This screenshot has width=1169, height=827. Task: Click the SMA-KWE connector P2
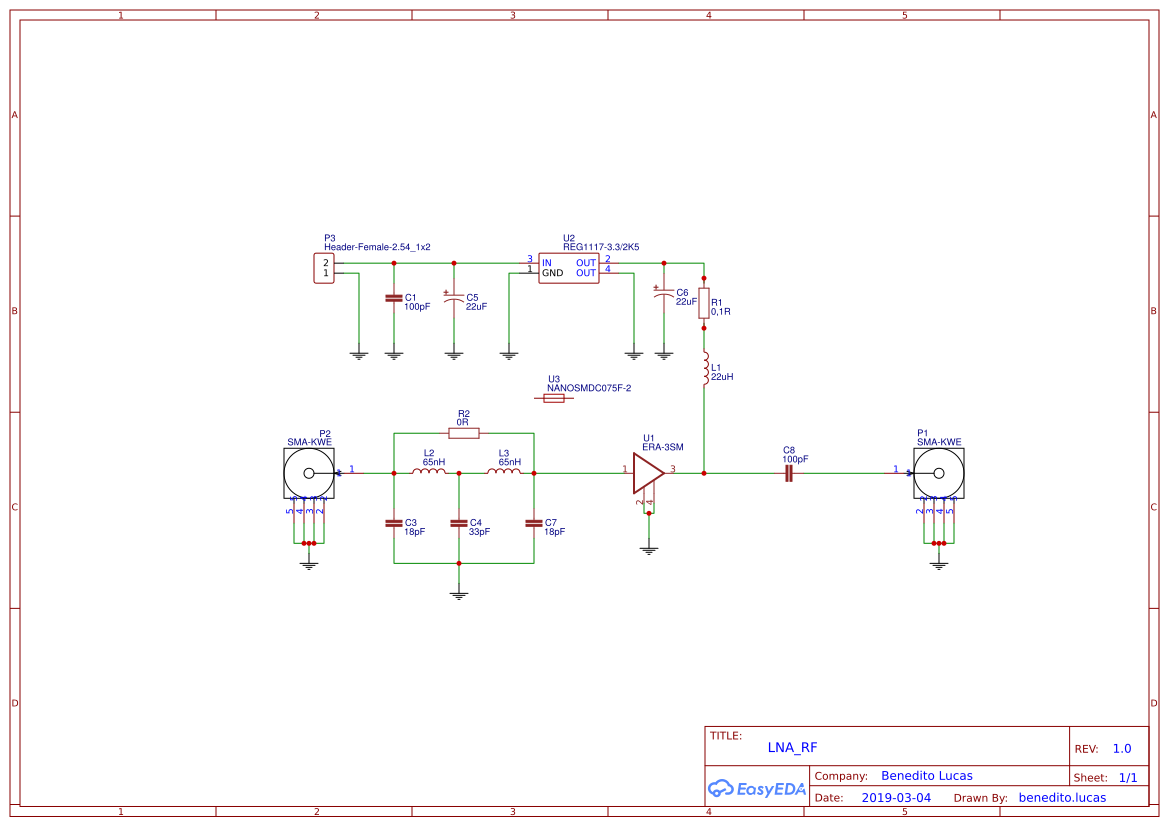coord(308,471)
